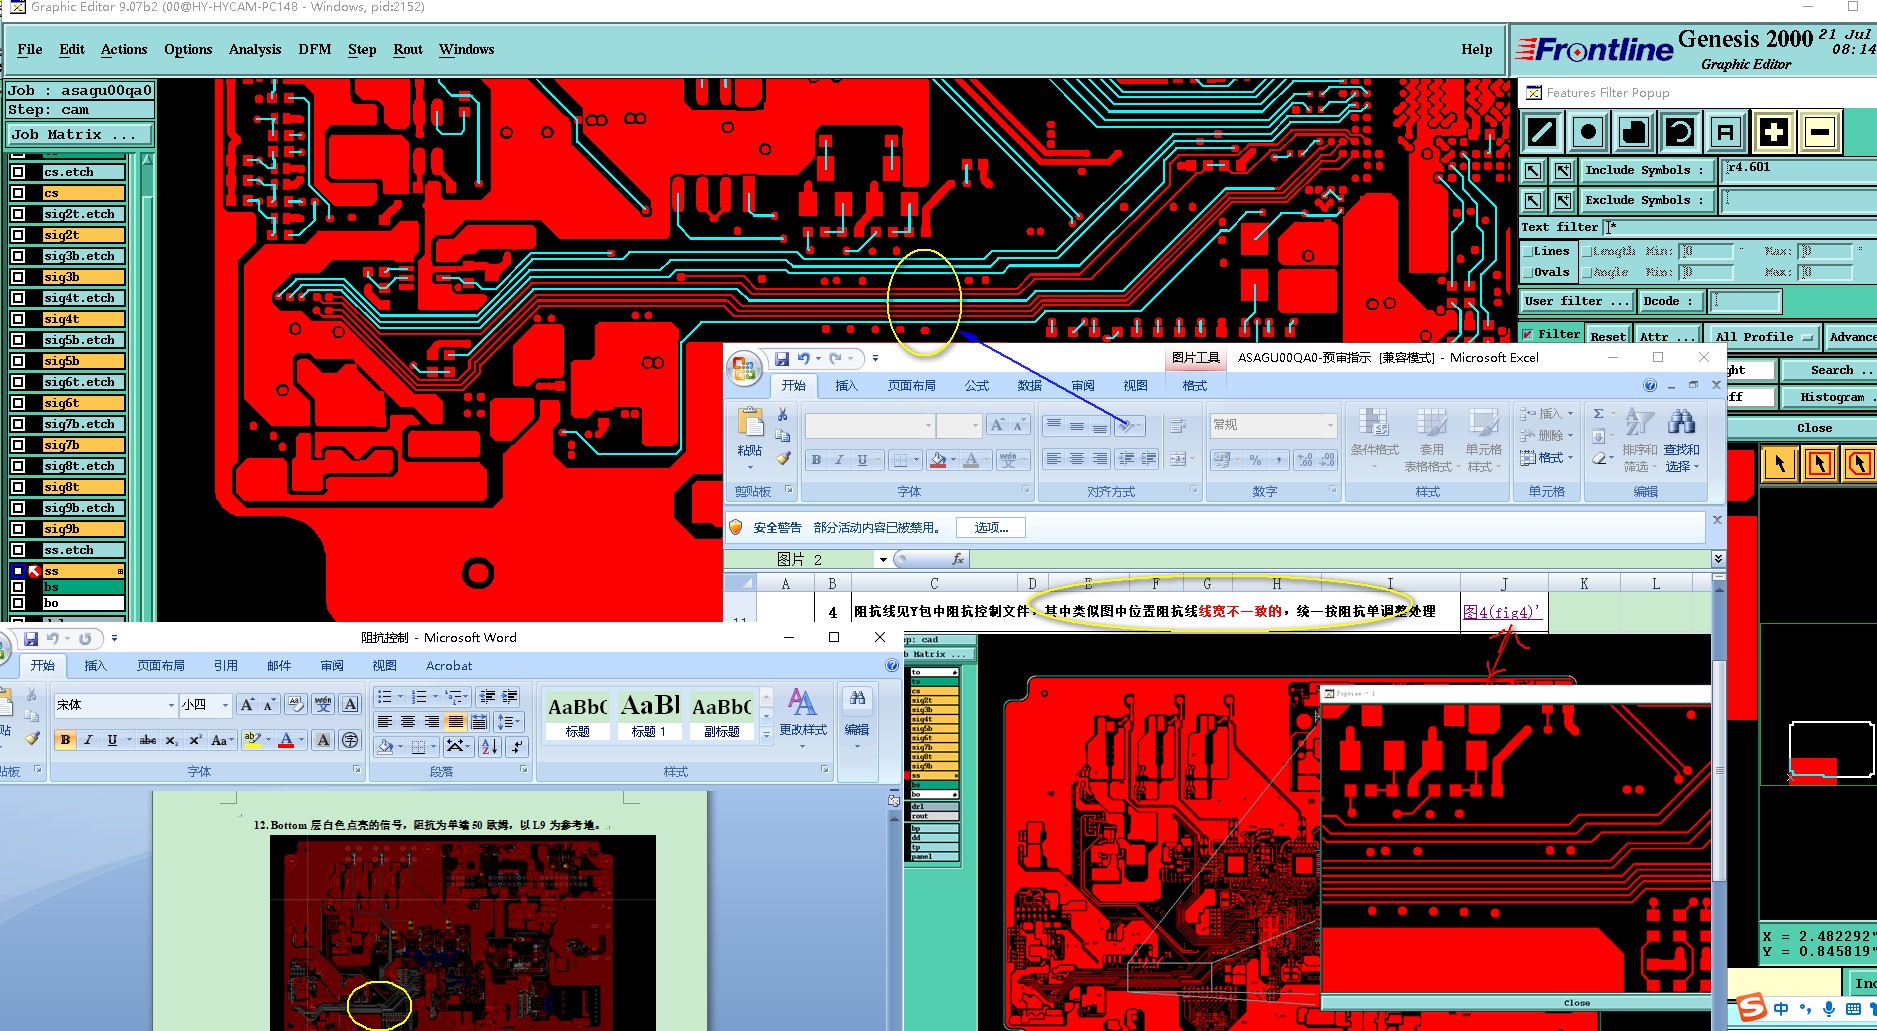Toggle cs.etch layer display box

pos(18,172)
